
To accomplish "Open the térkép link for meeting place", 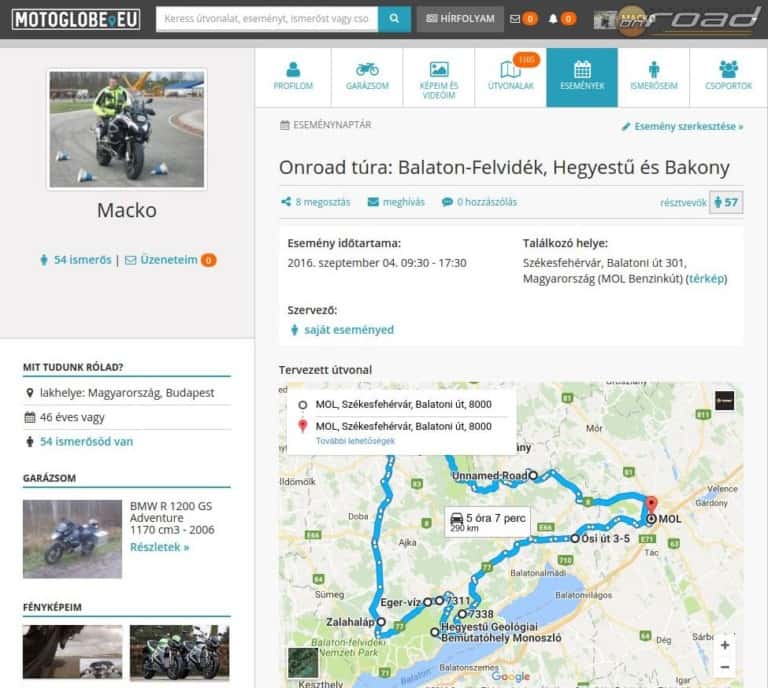I will pos(706,279).
